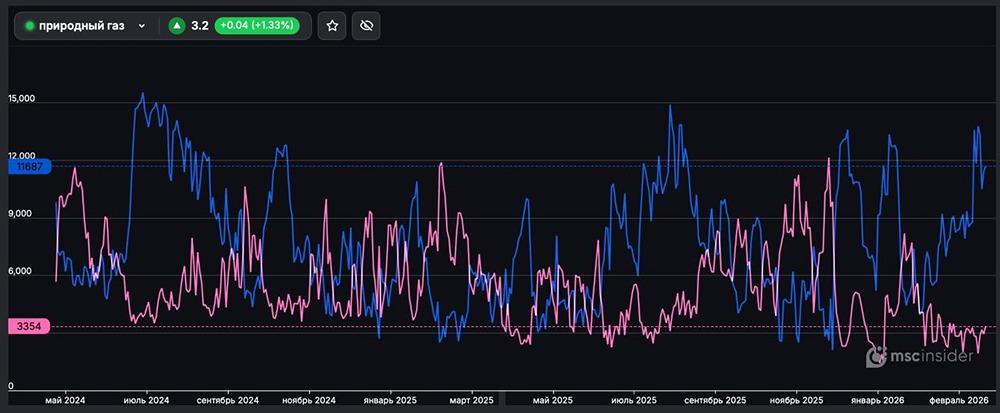This screenshot has height=413, width=1000.
Task: Click the февраль 2026 timeline label
Action: [x=958, y=400]
